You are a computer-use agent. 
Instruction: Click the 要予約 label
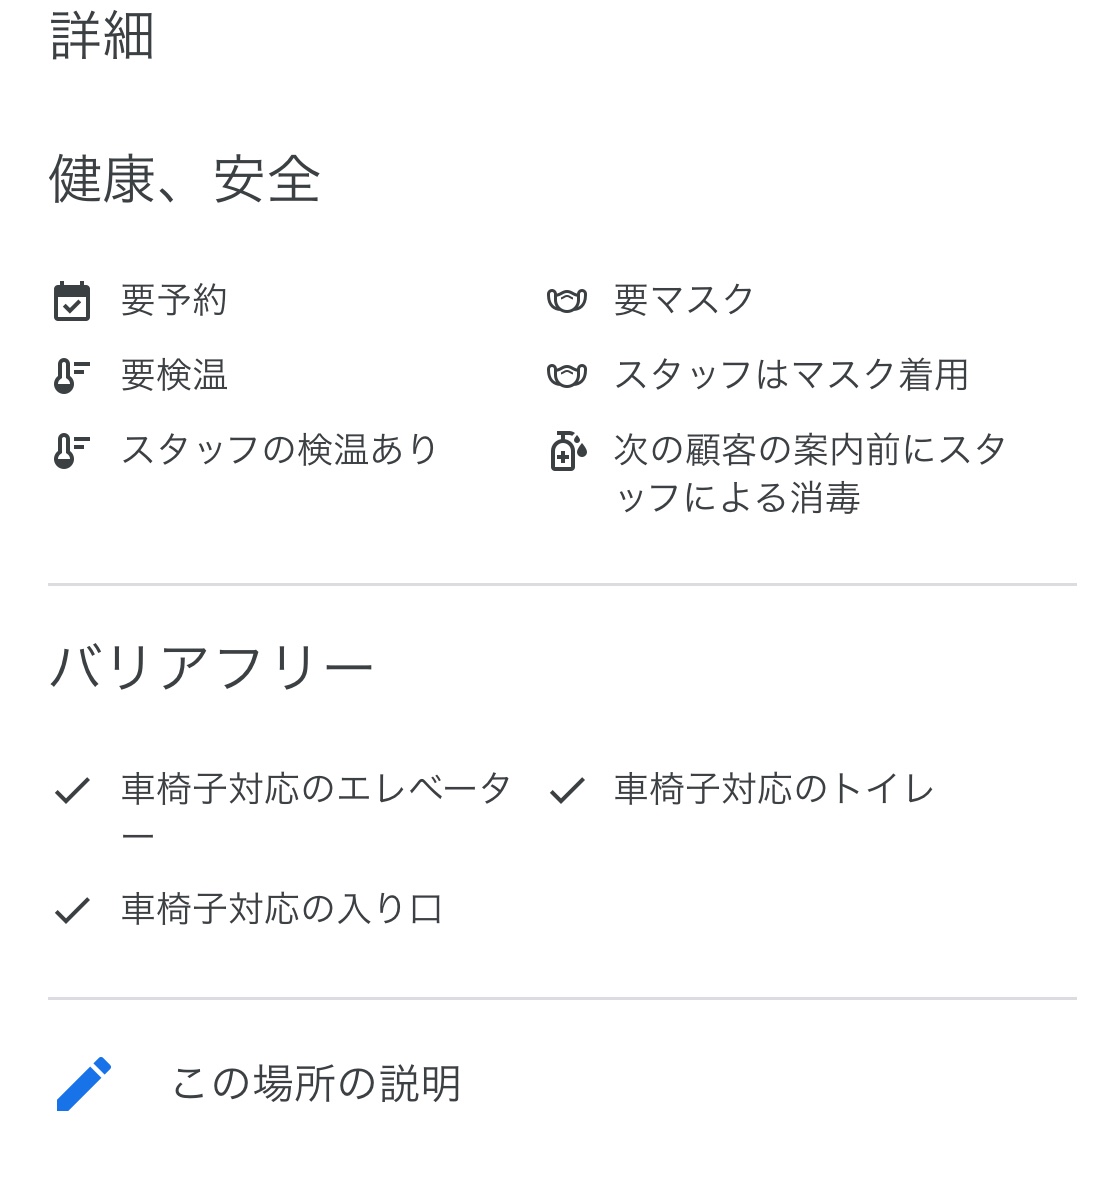tap(174, 300)
